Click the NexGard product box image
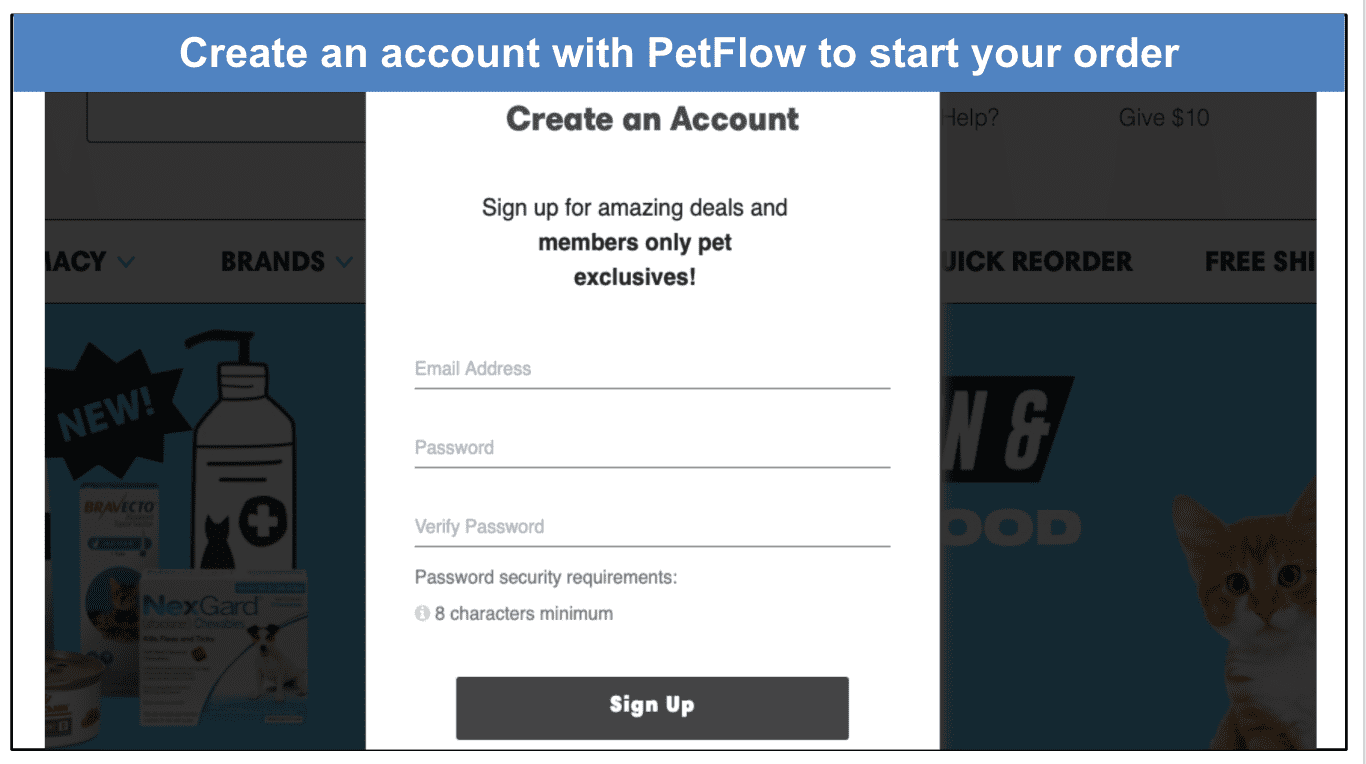This screenshot has width=1366, height=764. point(222,638)
